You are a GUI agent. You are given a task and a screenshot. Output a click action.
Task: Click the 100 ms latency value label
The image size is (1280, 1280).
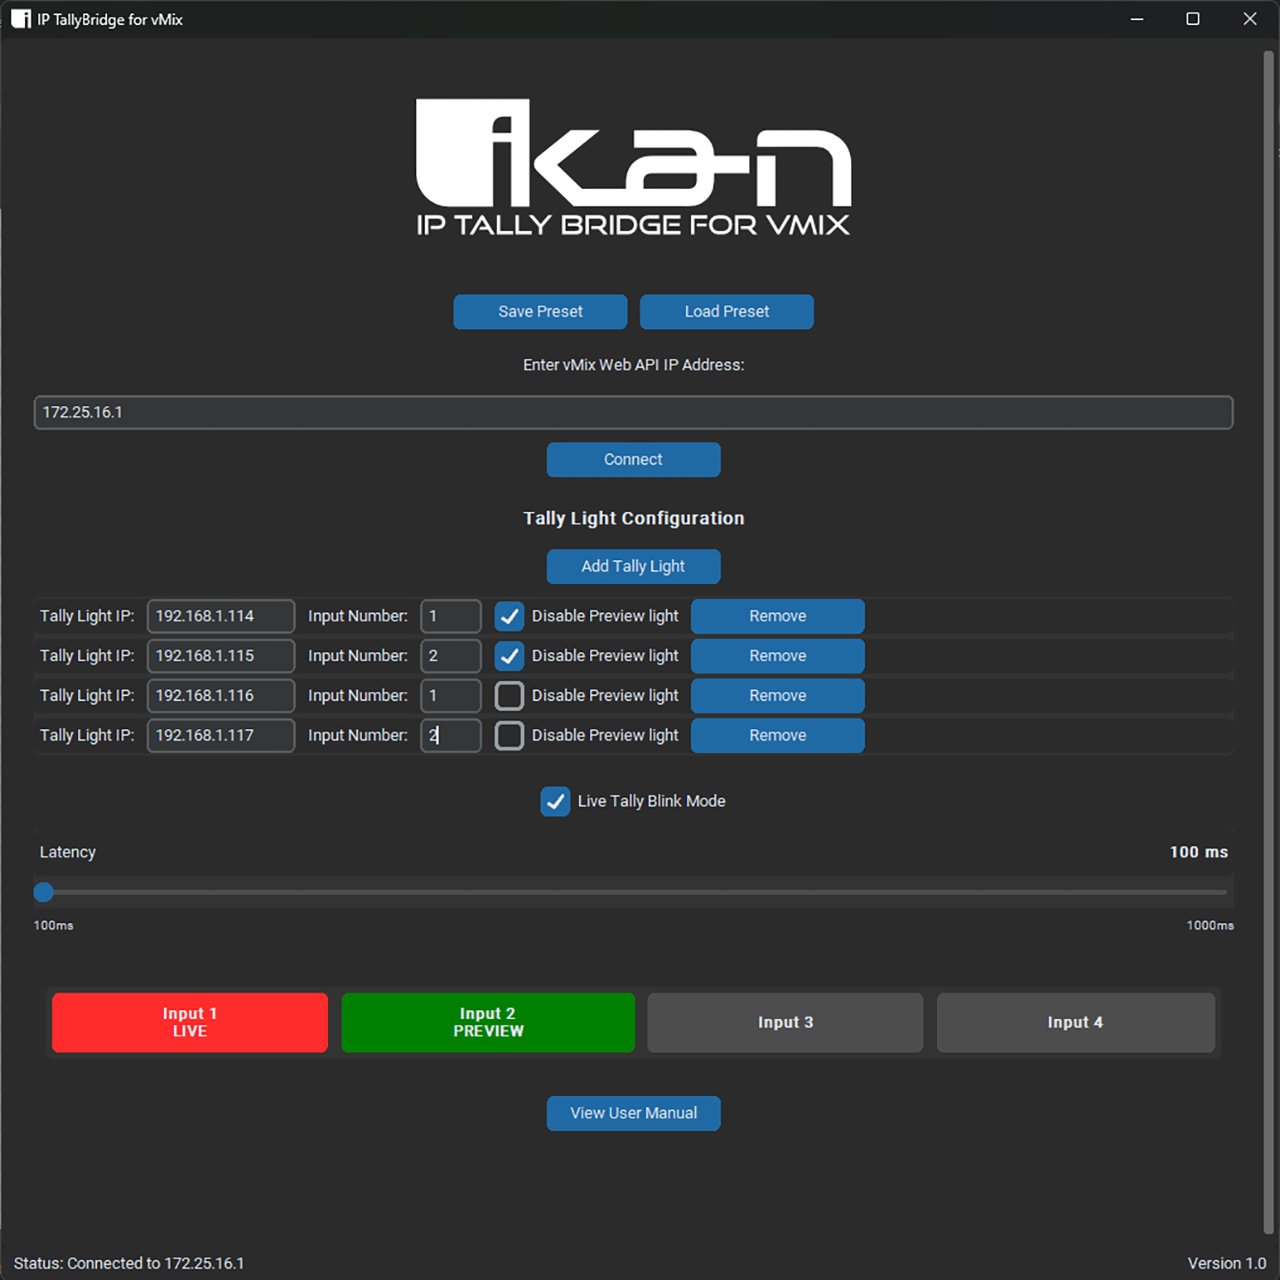click(1199, 852)
